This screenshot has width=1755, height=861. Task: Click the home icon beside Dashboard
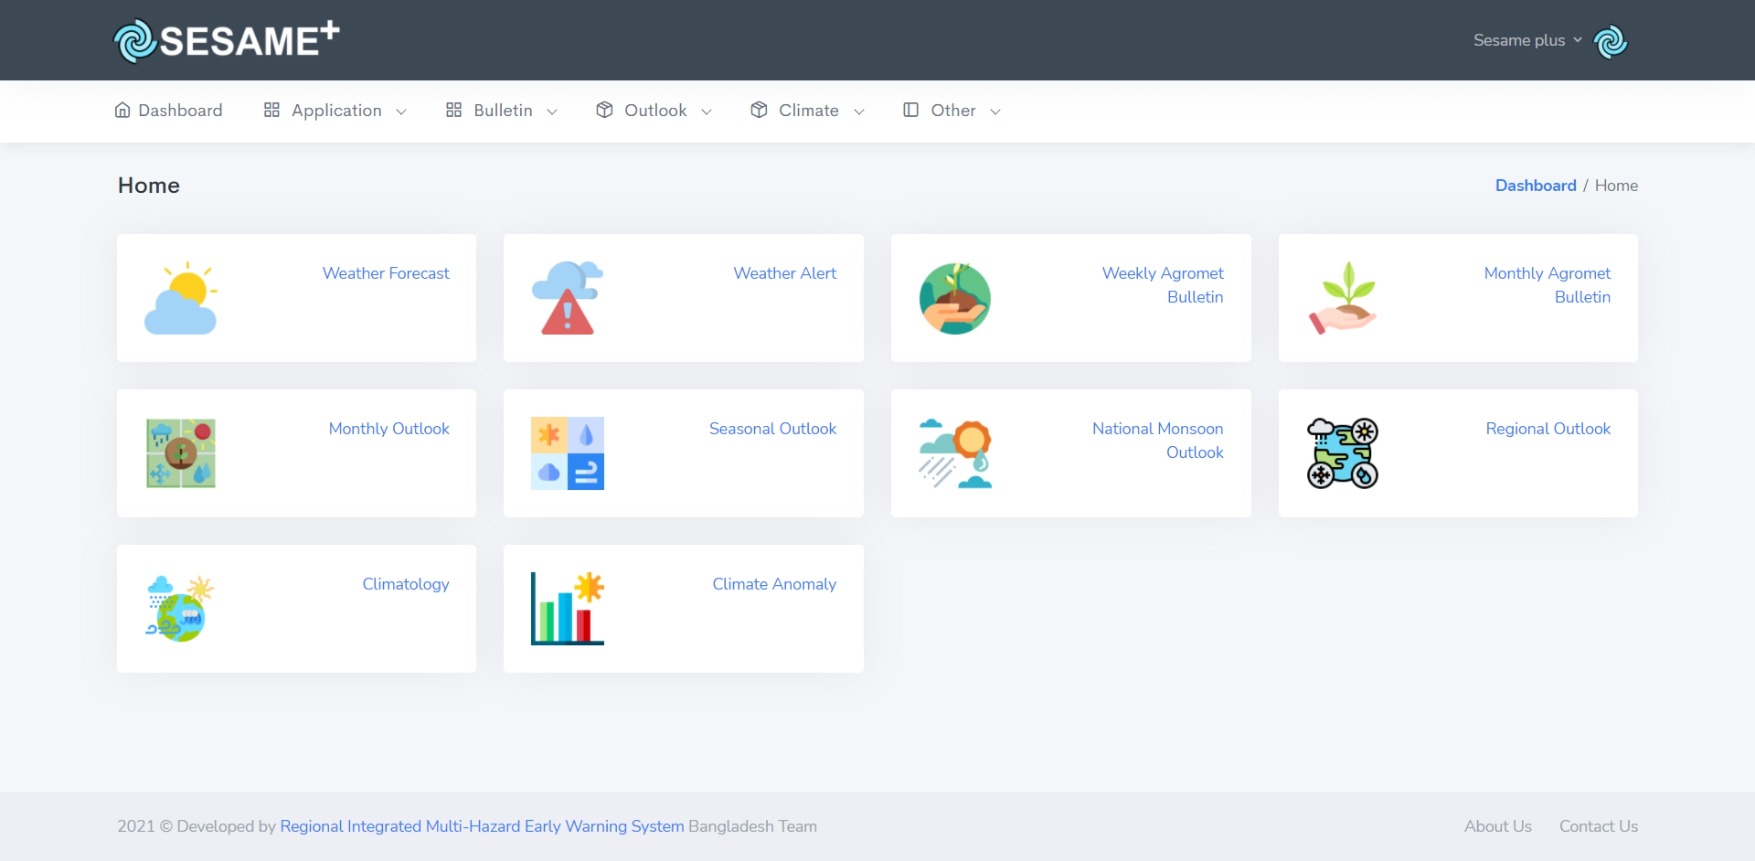[122, 110]
